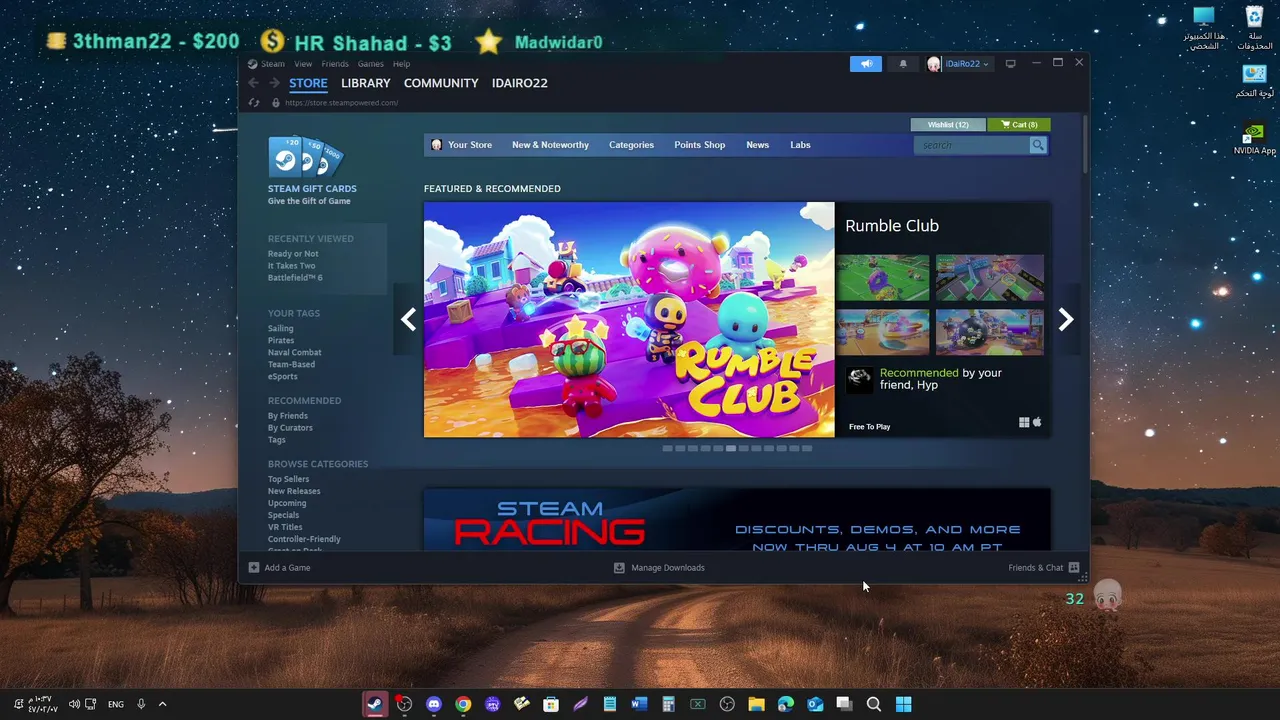Viewport: 1280px width, 720px height.
Task: View first Rumble Club screenshot thumbnail
Action: pos(883,277)
